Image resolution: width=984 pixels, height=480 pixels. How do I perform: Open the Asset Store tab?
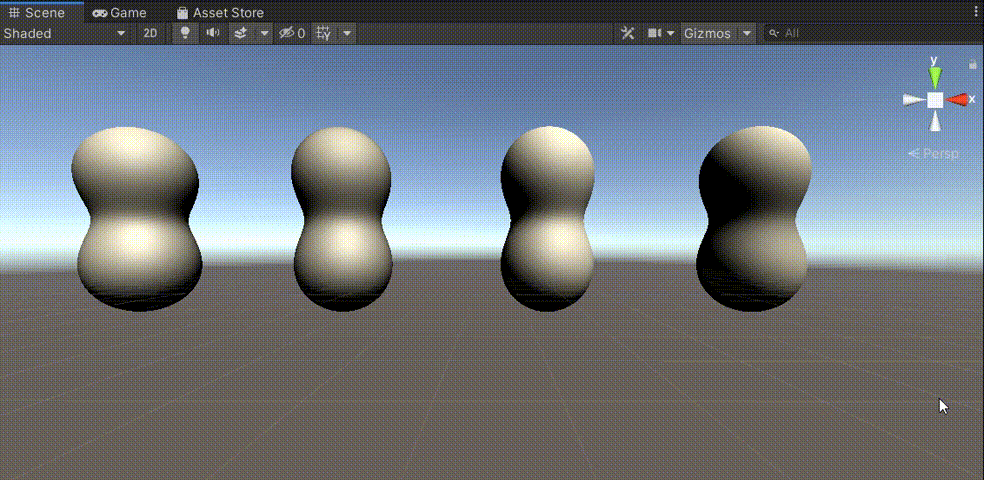(x=219, y=13)
